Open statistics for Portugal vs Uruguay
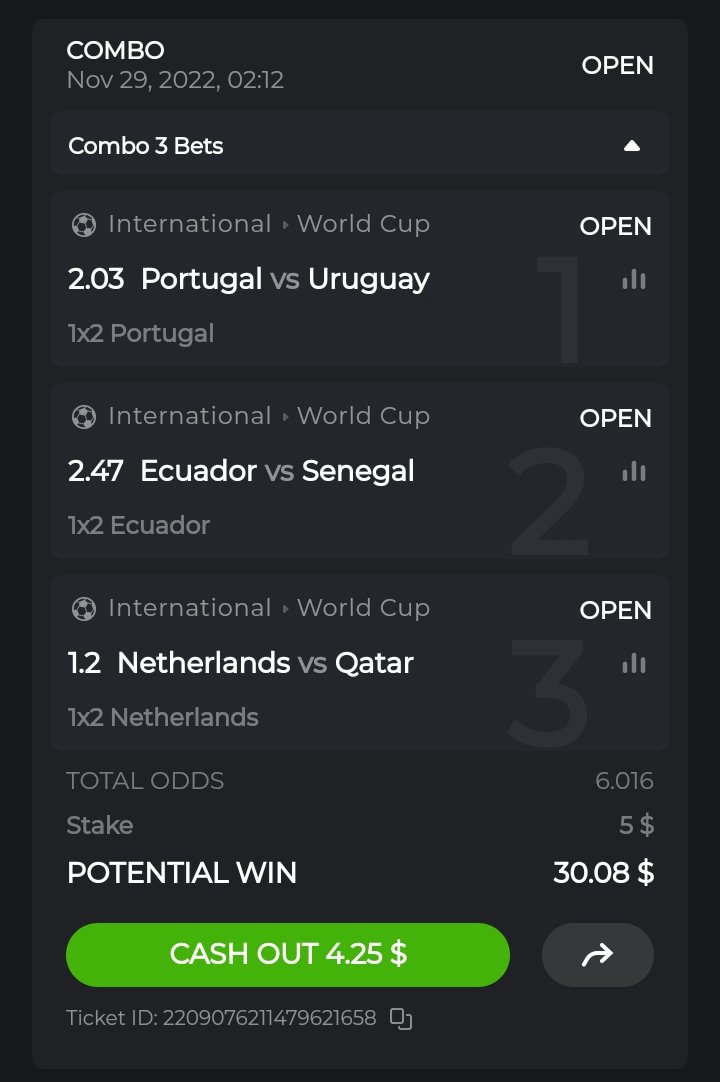This screenshot has width=720, height=1082. pos(633,280)
